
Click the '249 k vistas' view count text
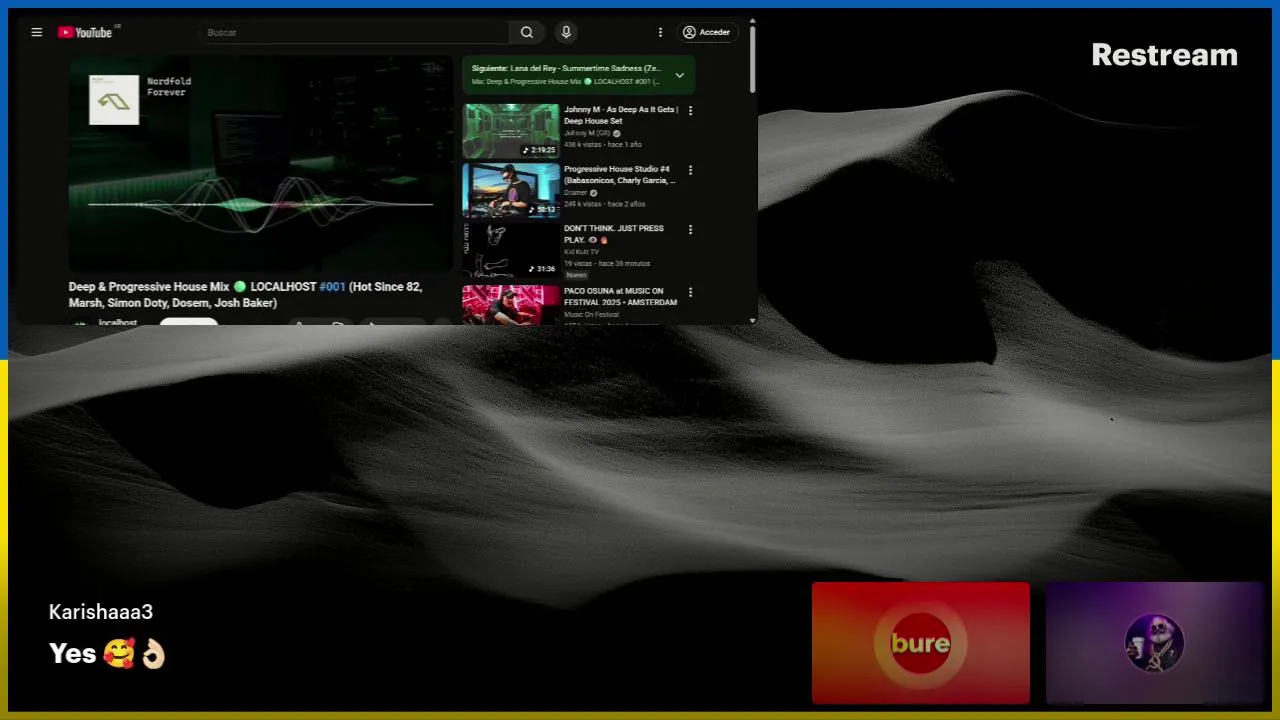pyautogui.click(x=583, y=204)
